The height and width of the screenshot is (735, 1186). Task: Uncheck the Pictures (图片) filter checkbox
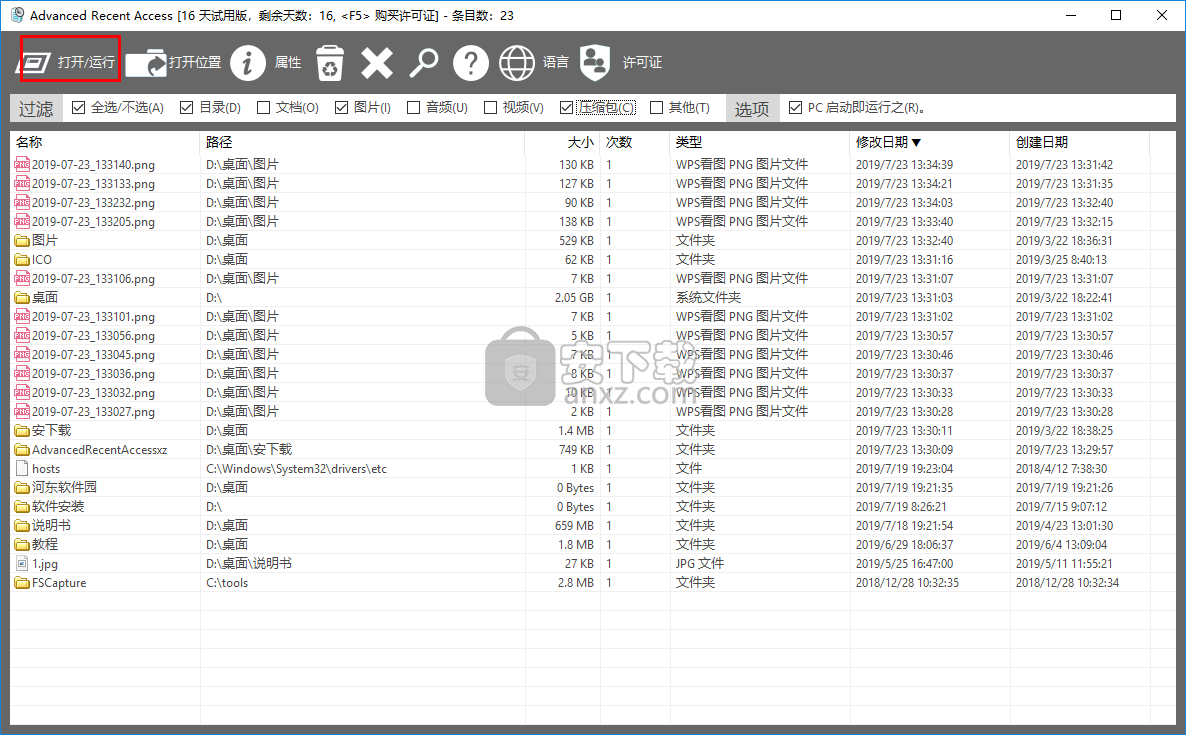point(341,107)
